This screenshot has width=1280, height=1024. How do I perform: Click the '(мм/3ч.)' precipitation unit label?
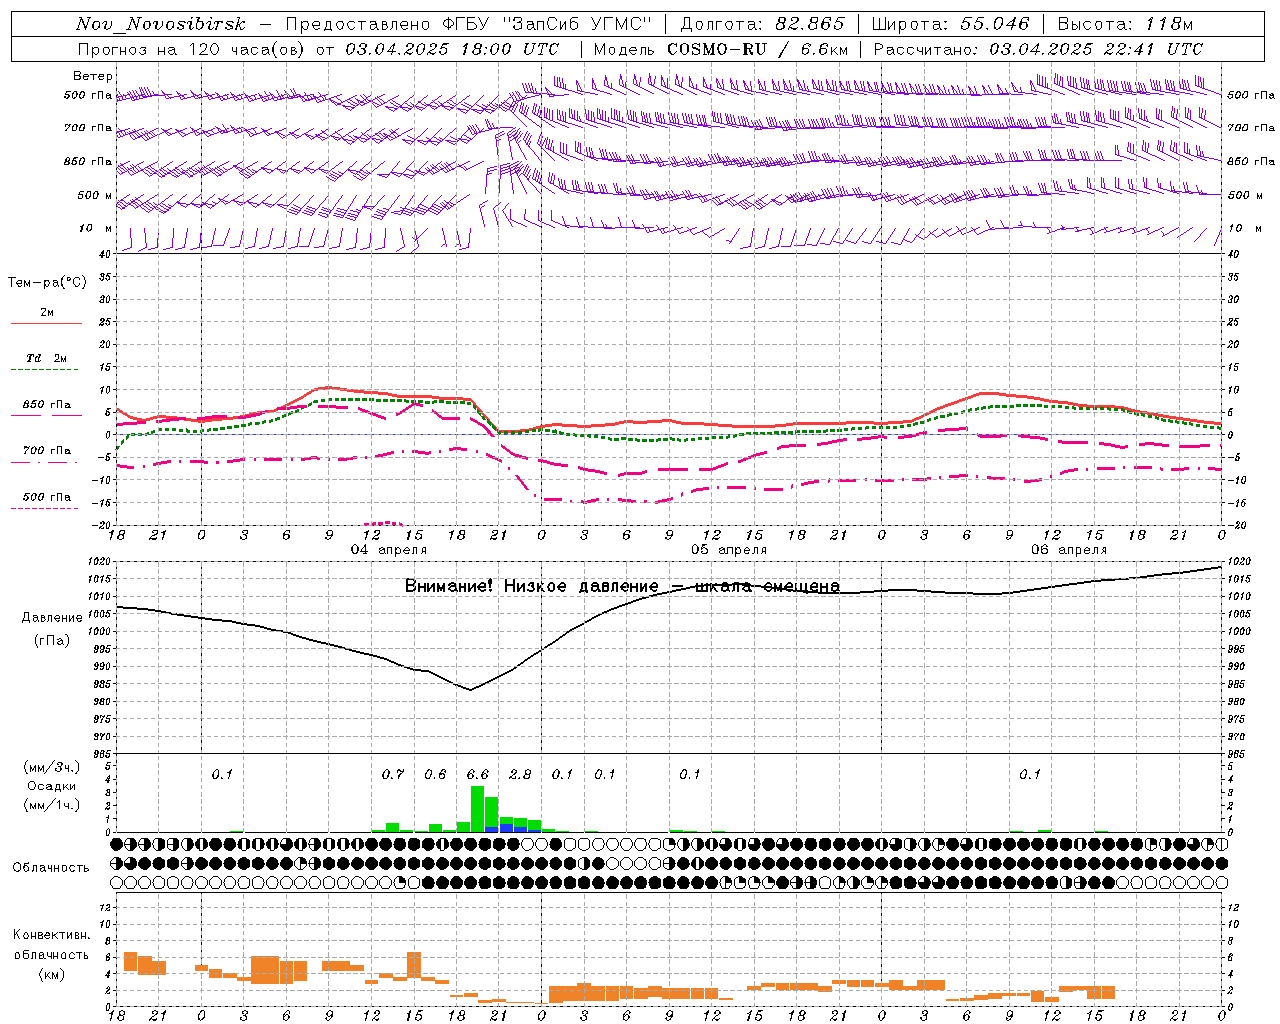pyautogui.click(x=51, y=767)
